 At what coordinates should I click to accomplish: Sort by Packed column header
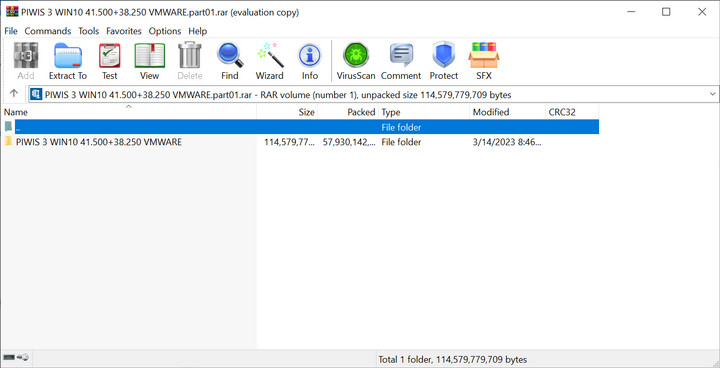pos(348,112)
